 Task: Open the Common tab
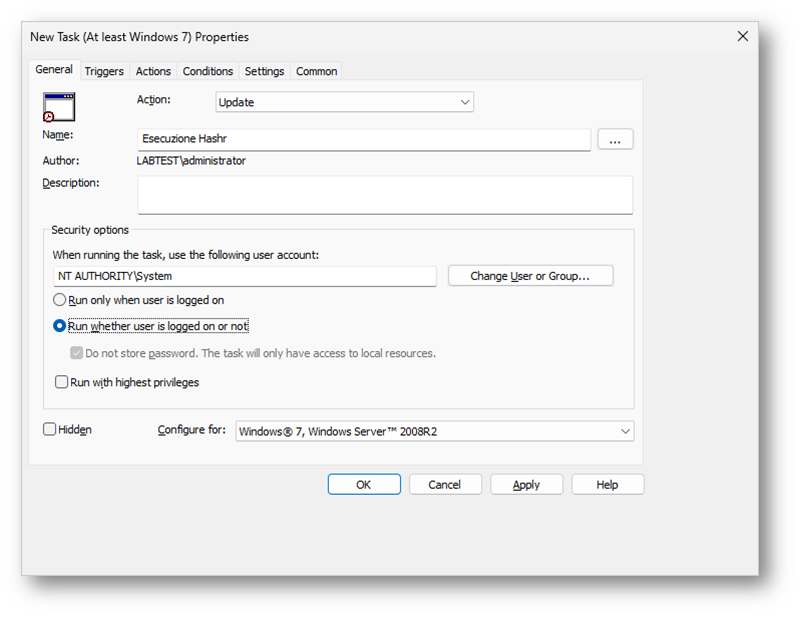(316, 71)
